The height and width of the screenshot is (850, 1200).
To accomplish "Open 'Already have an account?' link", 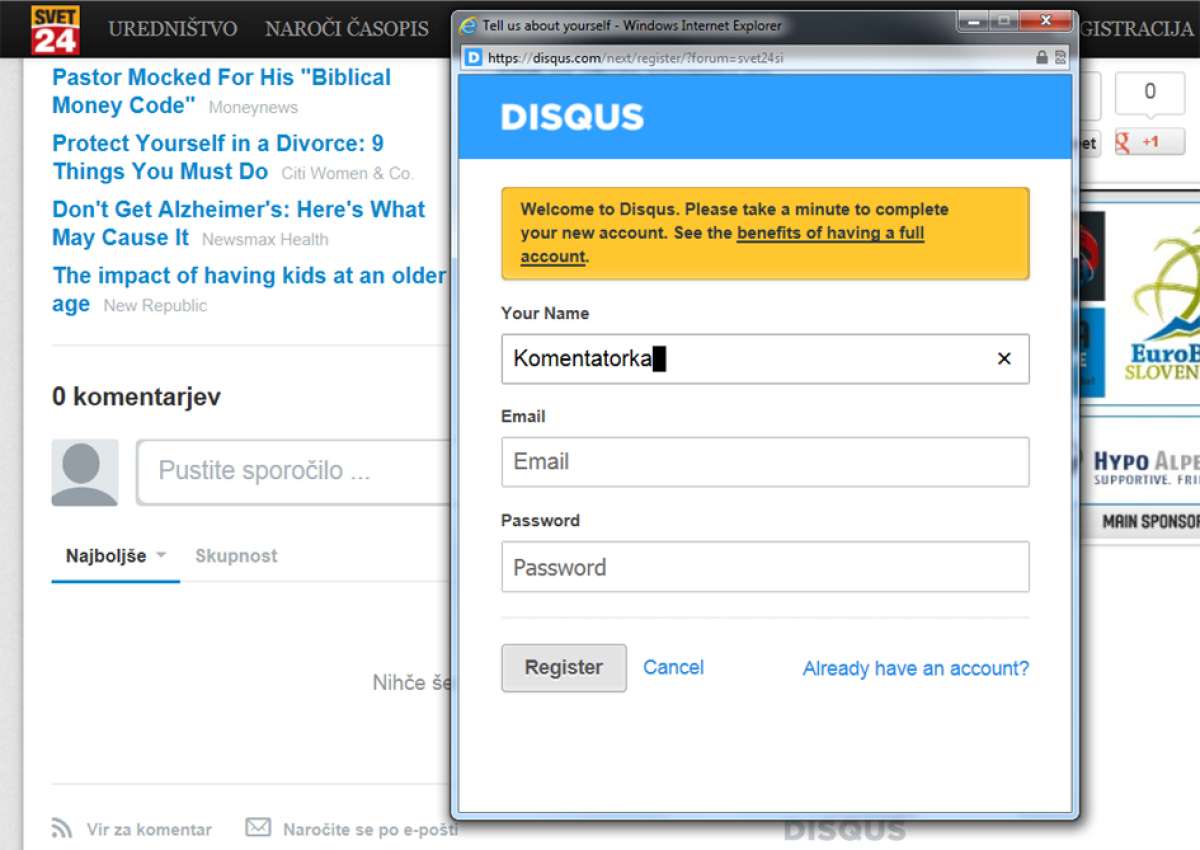I will tap(916, 668).
